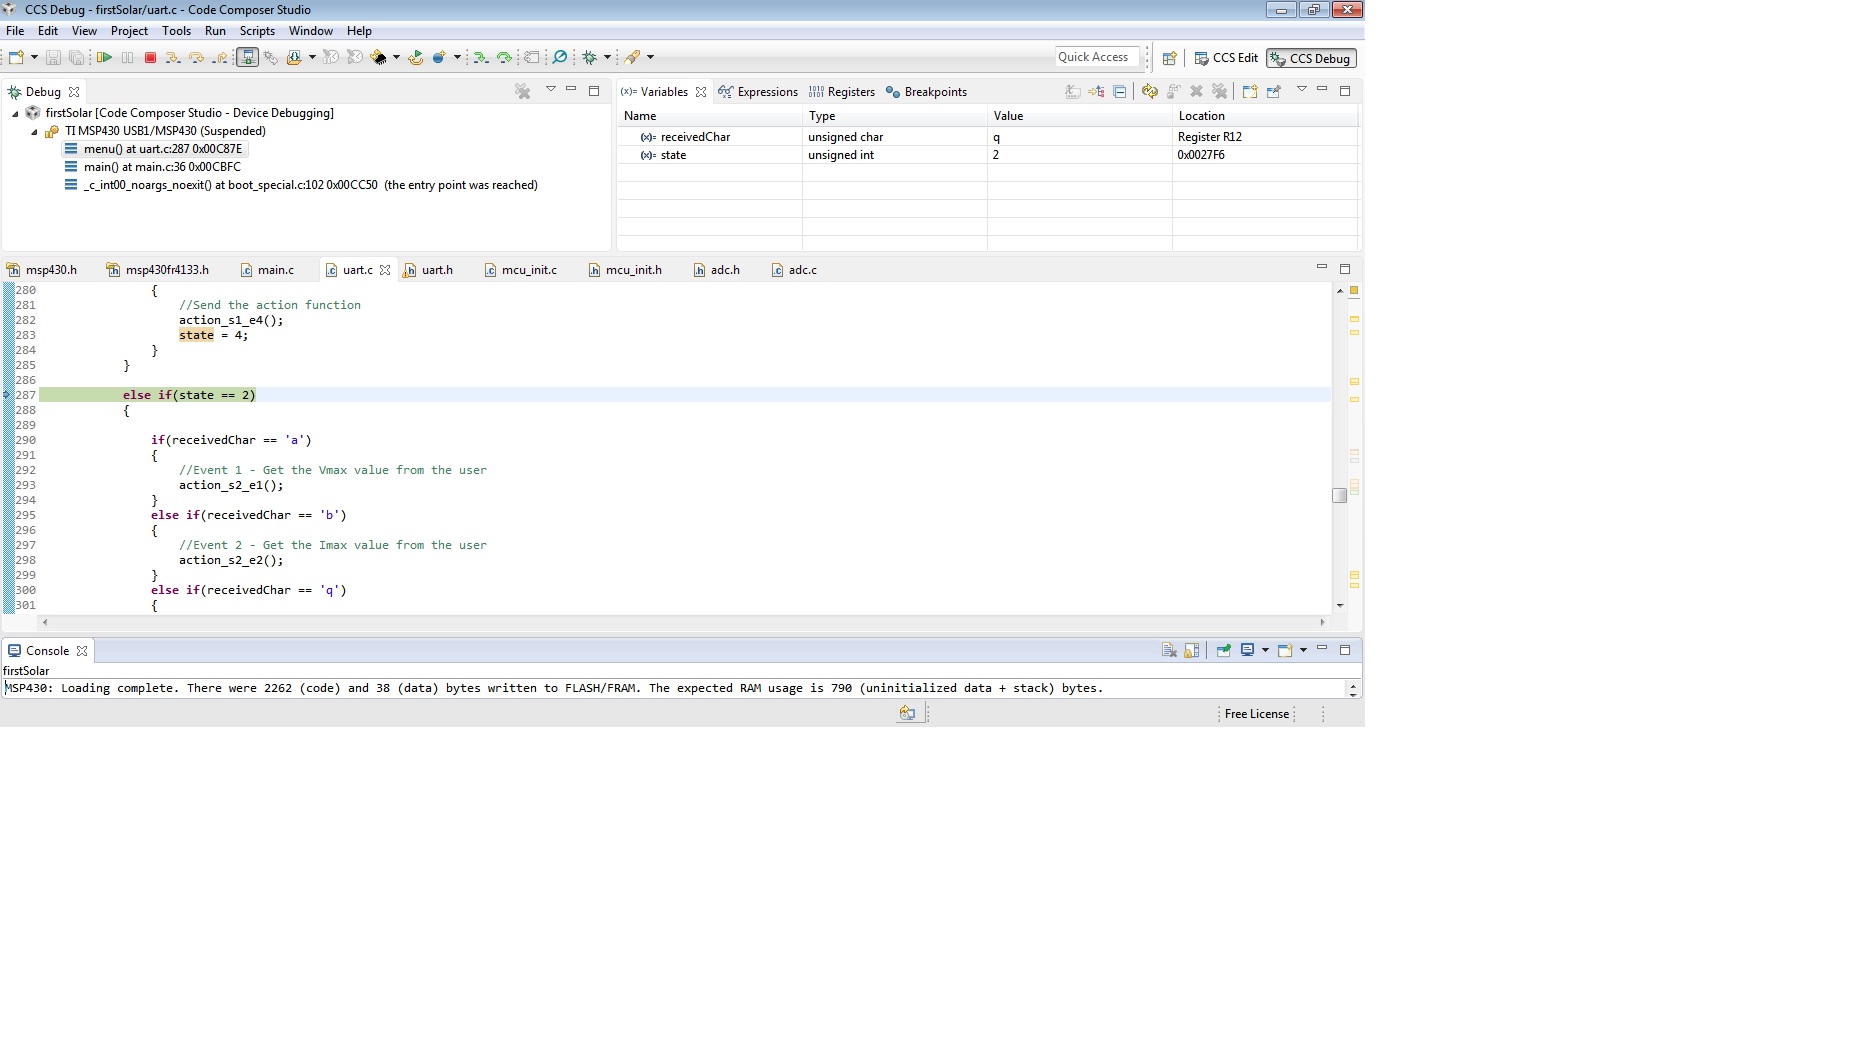This screenshot has height=1052, width=1862.
Task: Open the main.c editor tab
Action: coord(267,270)
